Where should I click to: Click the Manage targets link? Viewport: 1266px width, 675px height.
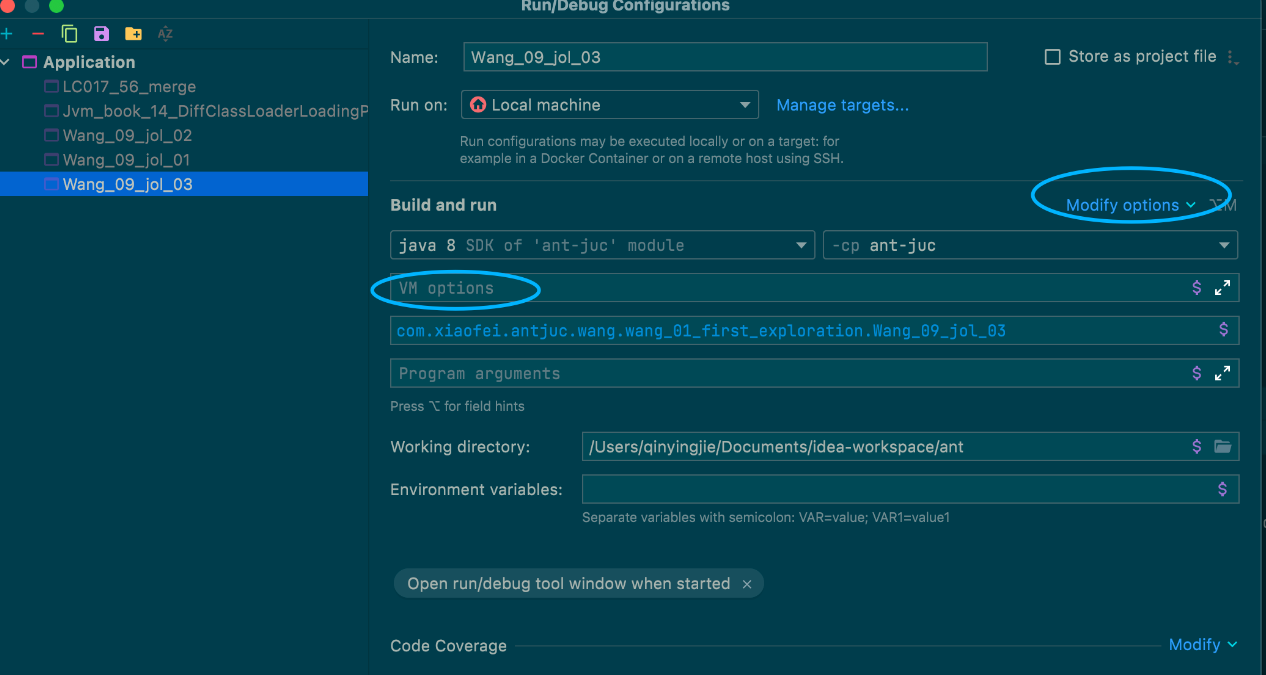(842, 105)
